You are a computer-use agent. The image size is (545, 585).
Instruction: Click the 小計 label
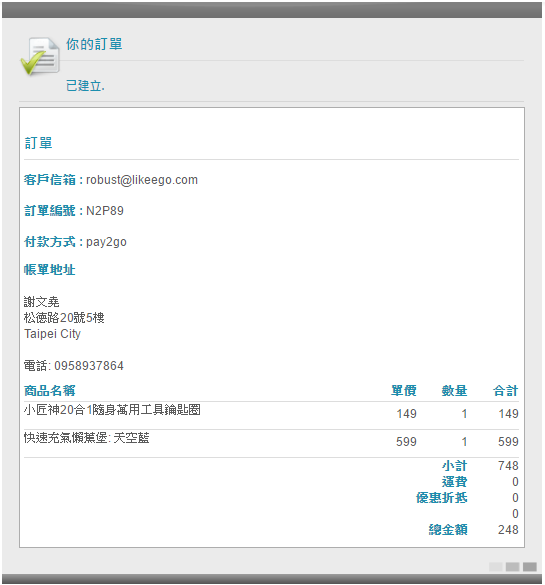click(454, 466)
